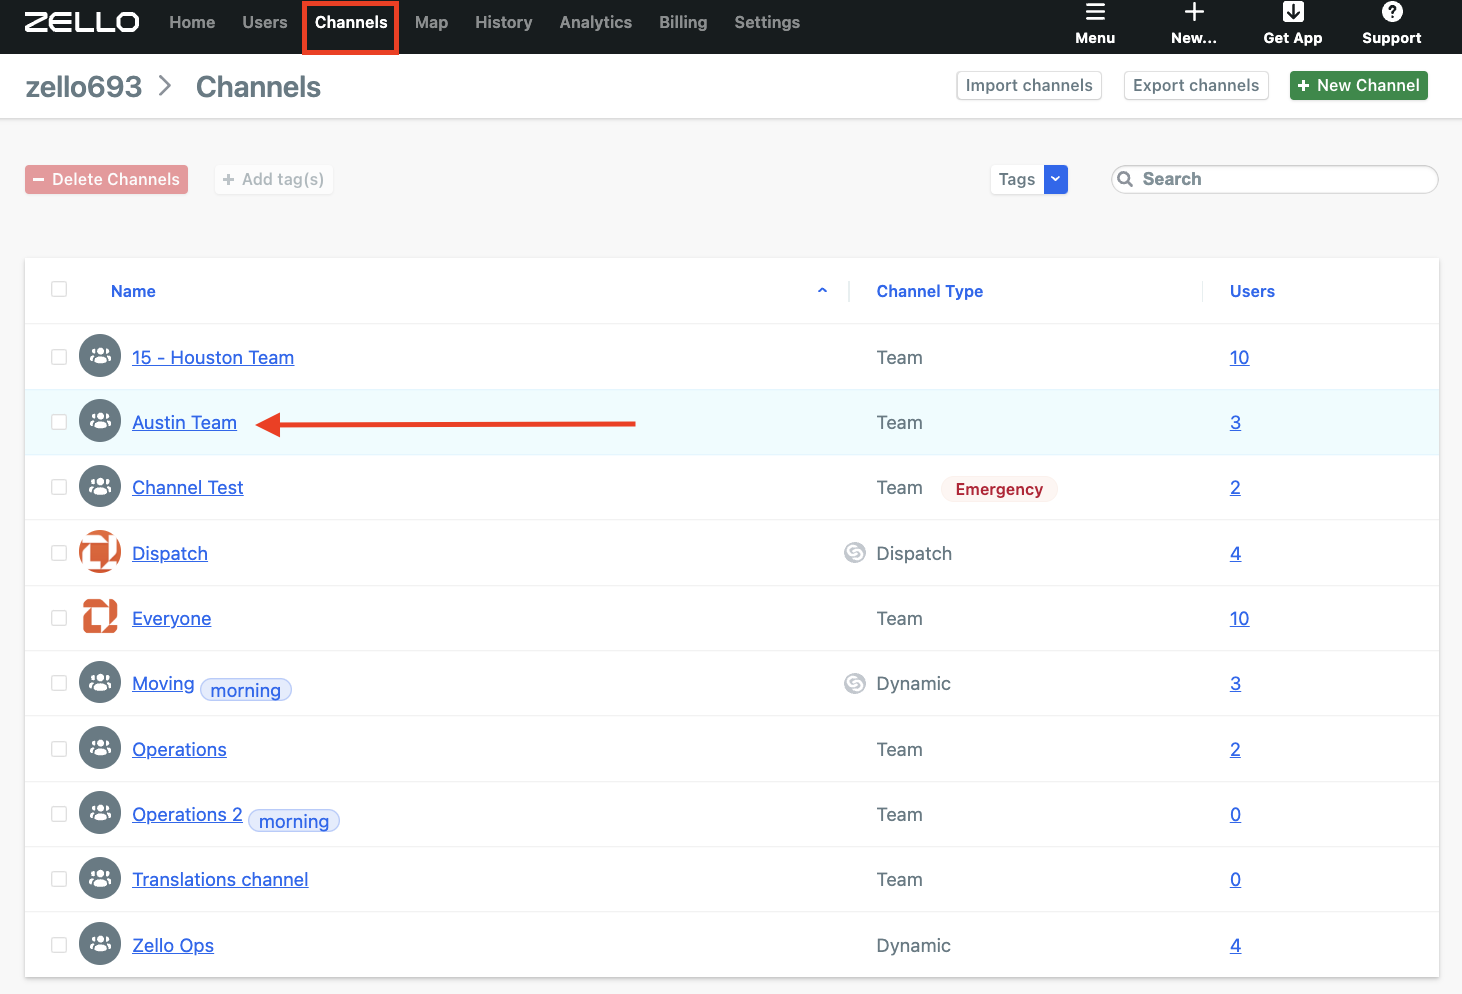Image resolution: width=1462 pixels, height=994 pixels.
Task: Click the sort arrow in Name column
Action: 822,291
